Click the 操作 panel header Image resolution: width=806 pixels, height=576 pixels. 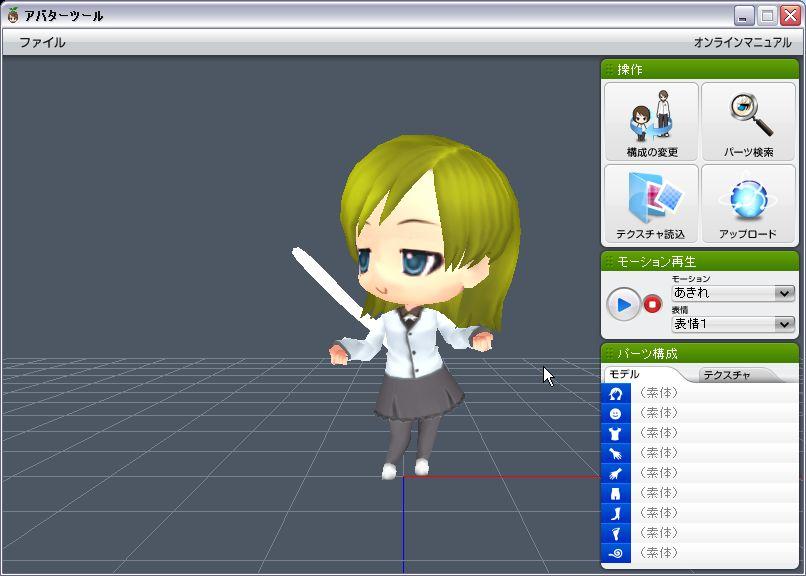point(700,69)
